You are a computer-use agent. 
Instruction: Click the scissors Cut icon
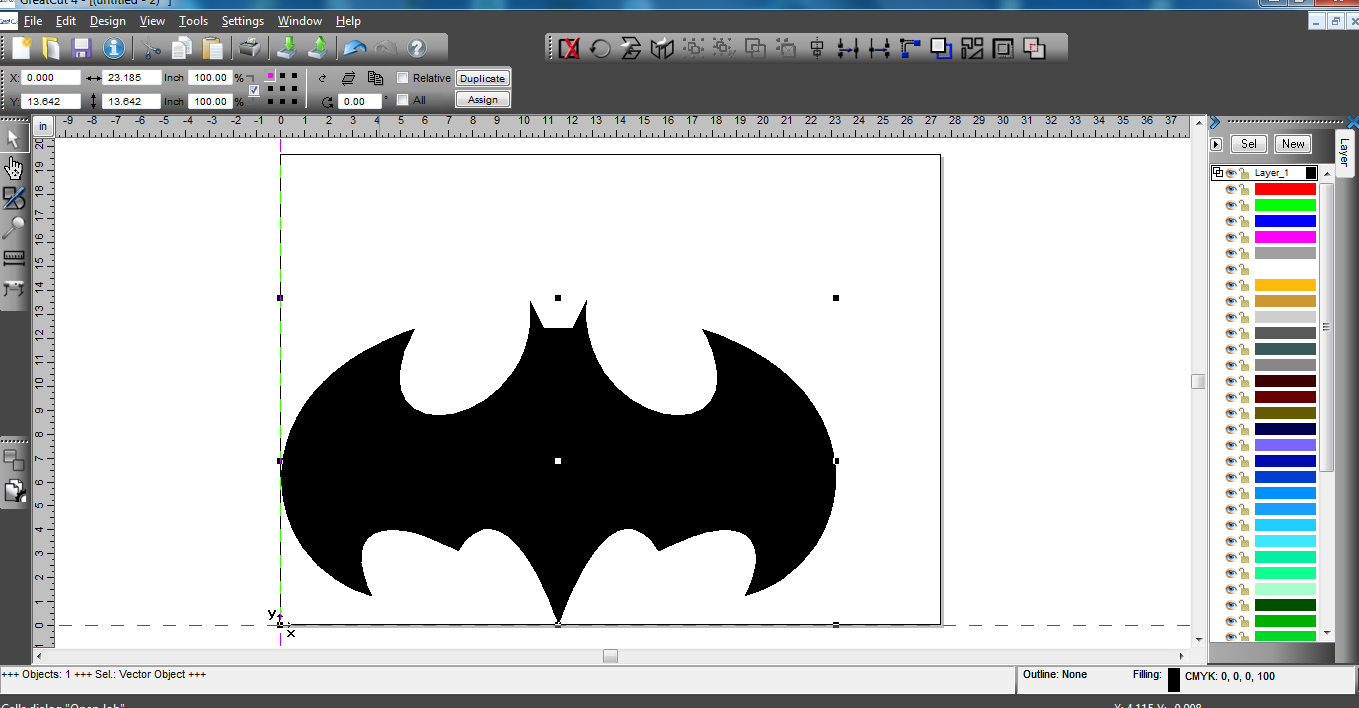pos(151,48)
